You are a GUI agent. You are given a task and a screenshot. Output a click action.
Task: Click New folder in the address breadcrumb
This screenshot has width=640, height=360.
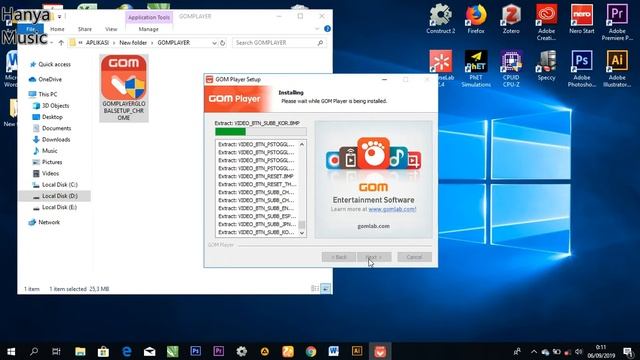coord(133,42)
